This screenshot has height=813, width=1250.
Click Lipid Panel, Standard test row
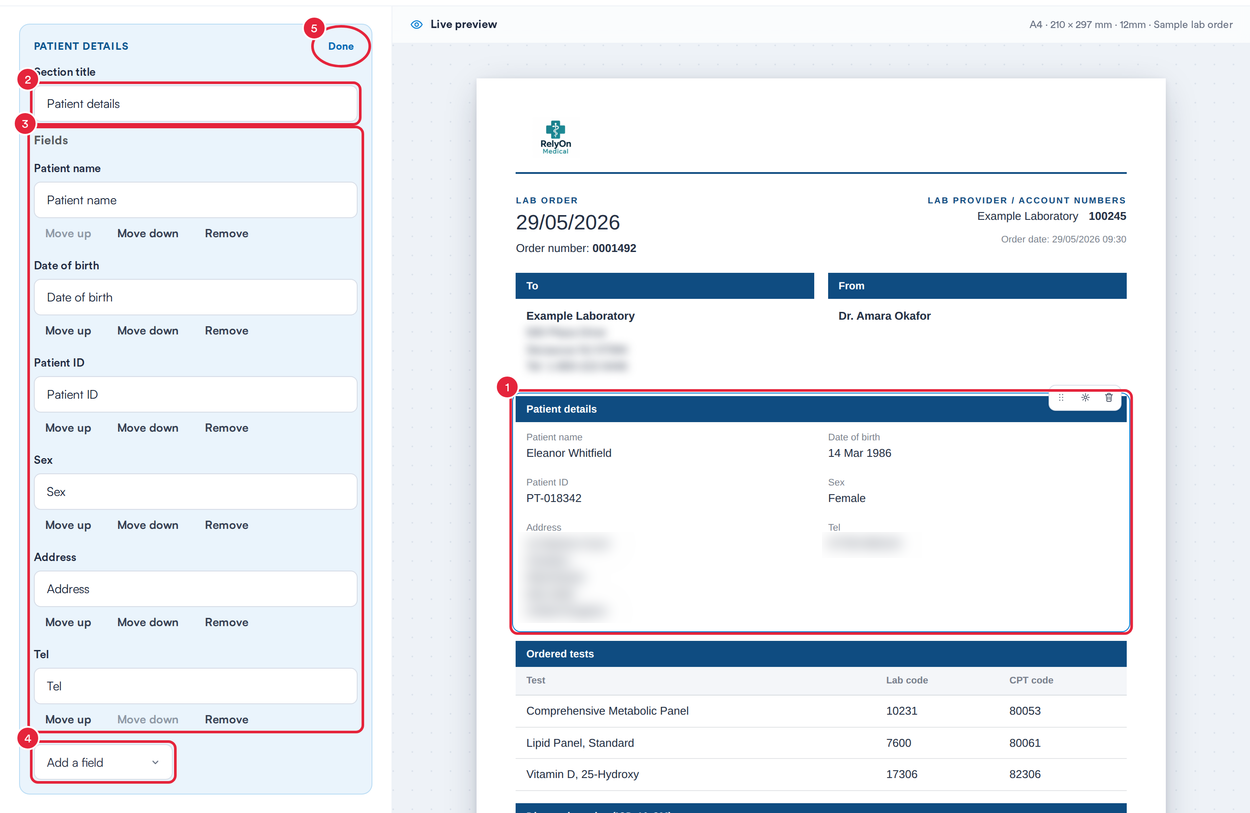(x=821, y=743)
